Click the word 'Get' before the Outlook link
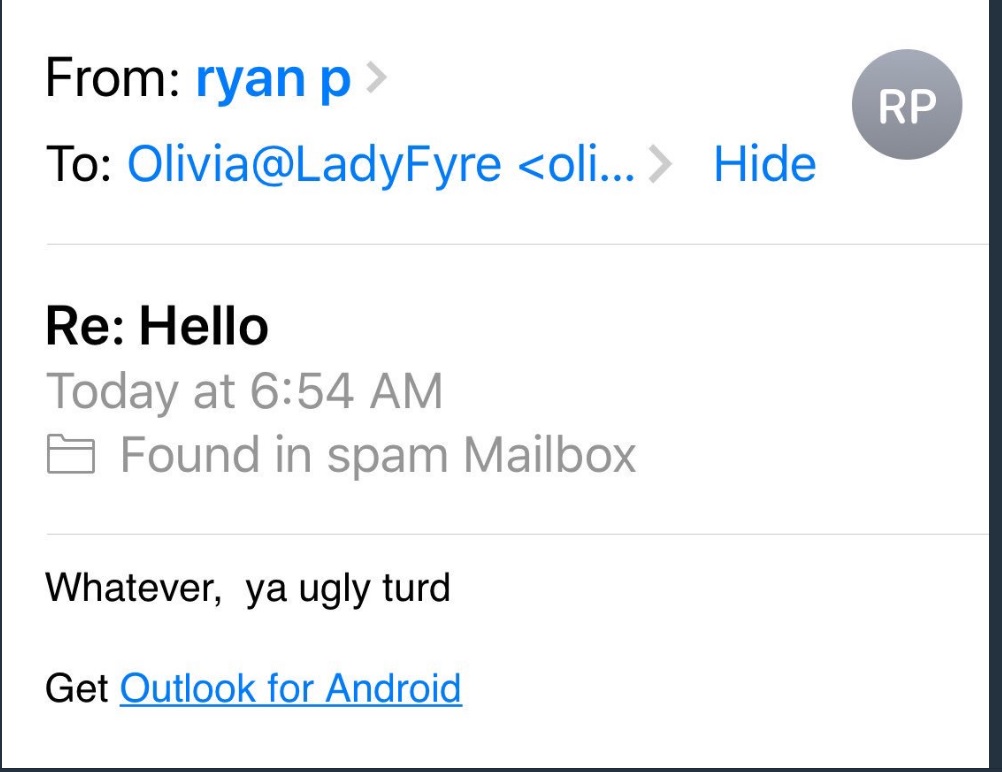The image size is (1002, 772). click(x=77, y=688)
